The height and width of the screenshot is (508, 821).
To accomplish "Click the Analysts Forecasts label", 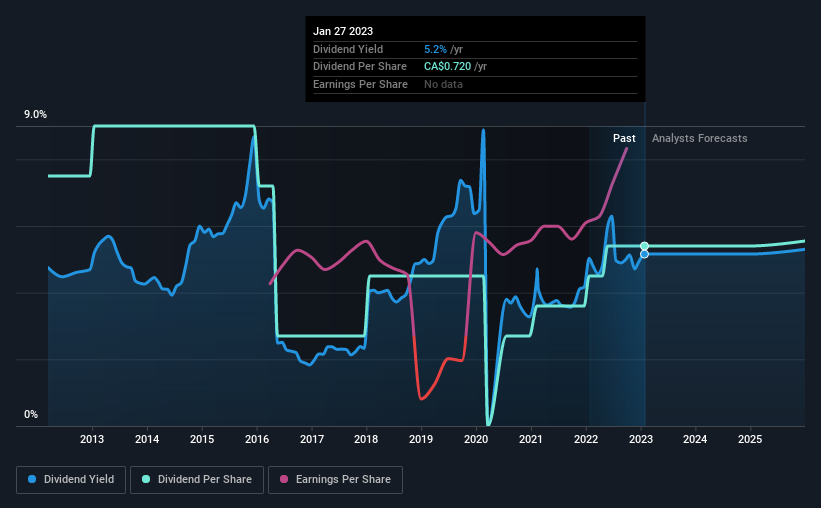I will tap(700, 138).
